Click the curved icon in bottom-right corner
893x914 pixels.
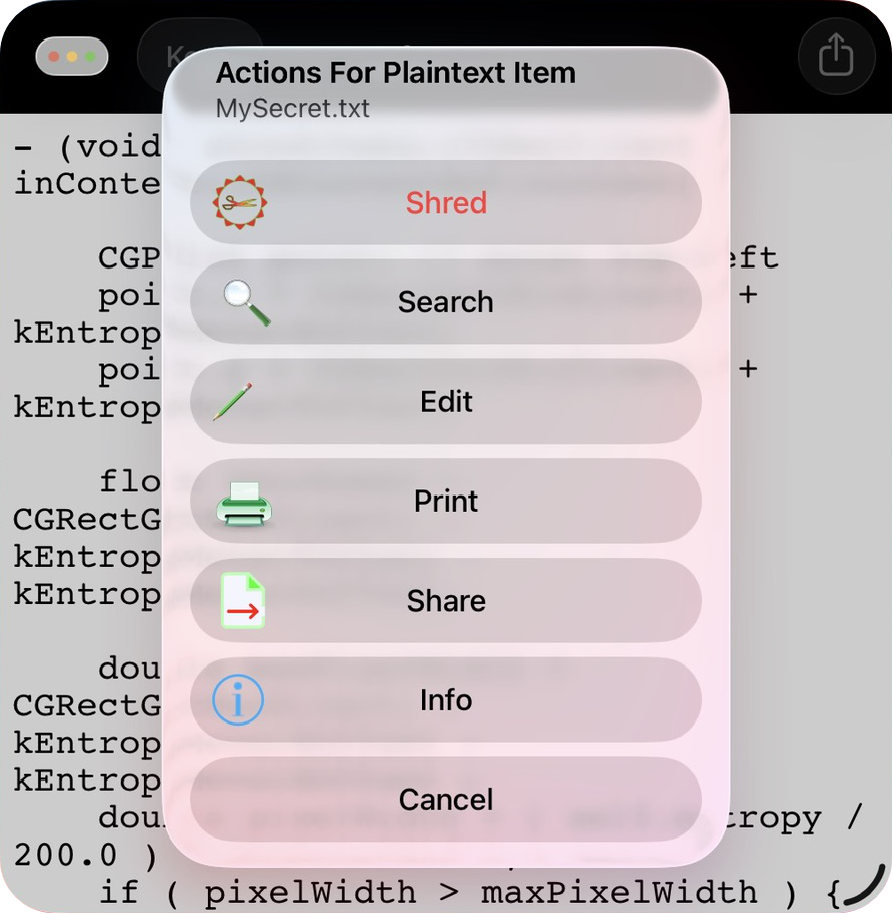863,886
